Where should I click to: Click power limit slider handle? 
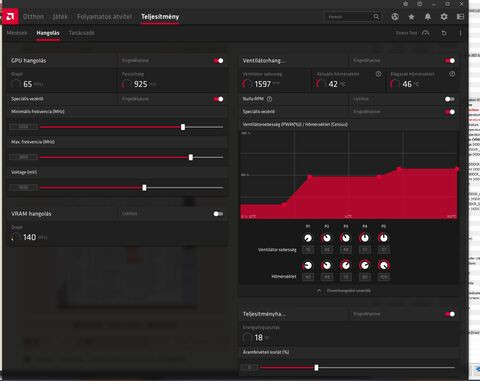[316, 368]
